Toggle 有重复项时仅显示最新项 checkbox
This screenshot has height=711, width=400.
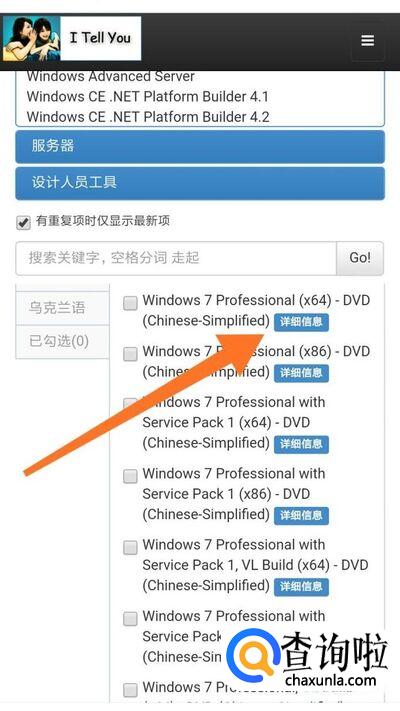(23, 223)
